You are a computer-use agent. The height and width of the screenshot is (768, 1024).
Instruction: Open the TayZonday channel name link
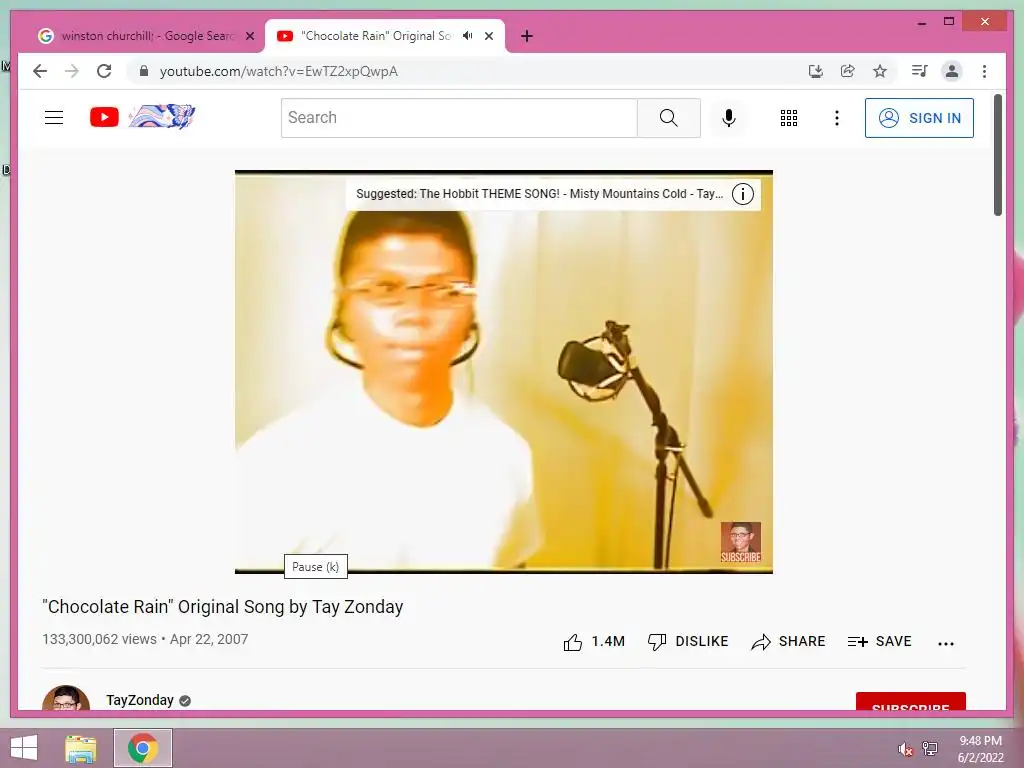coord(140,700)
